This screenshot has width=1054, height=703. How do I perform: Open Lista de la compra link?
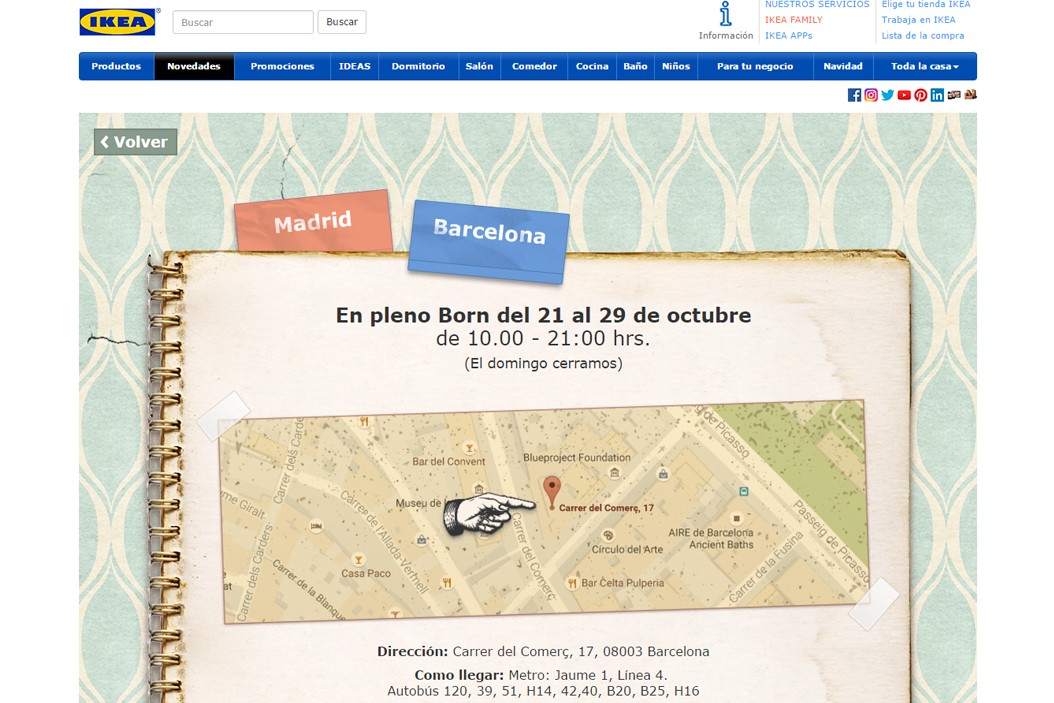pyautogui.click(x=923, y=36)
